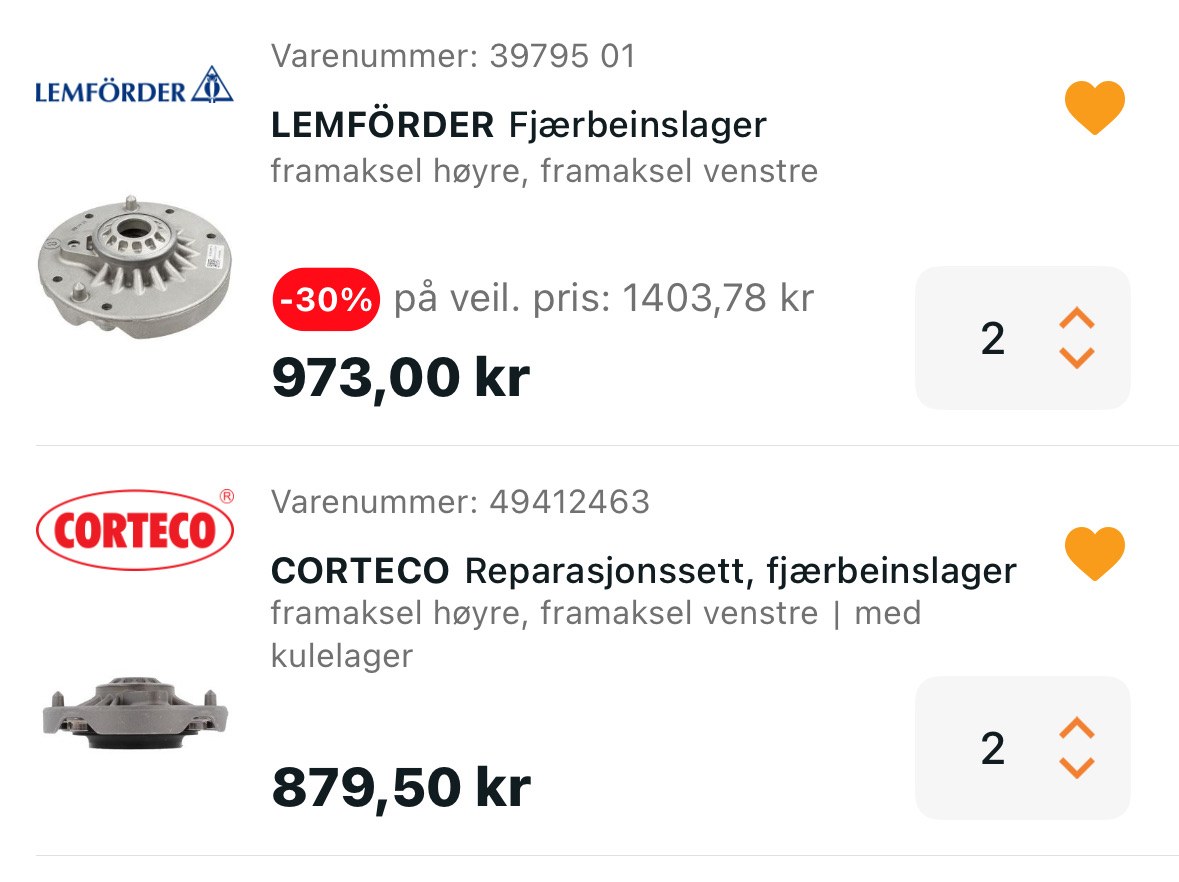Click the 879,50 kr price
The height and width of the screenshot is (882, 1179).
pyautogui.click(x=400, y=787)
